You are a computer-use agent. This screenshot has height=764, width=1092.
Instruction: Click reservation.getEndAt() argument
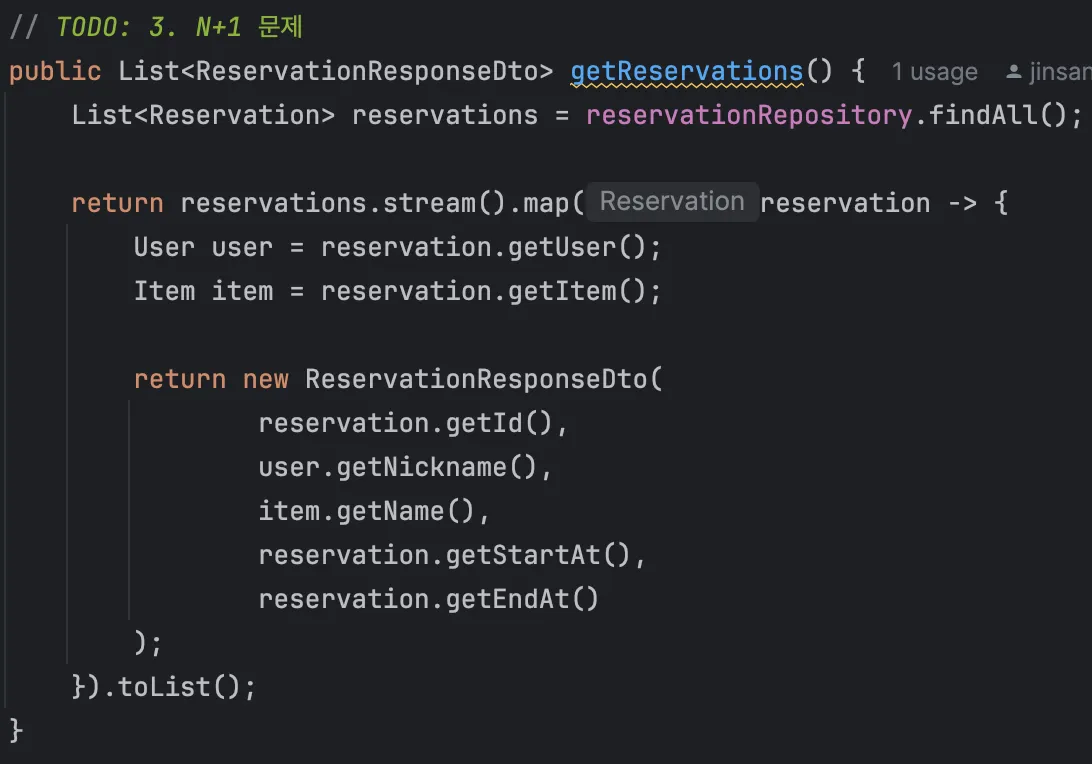pos(428,599)
